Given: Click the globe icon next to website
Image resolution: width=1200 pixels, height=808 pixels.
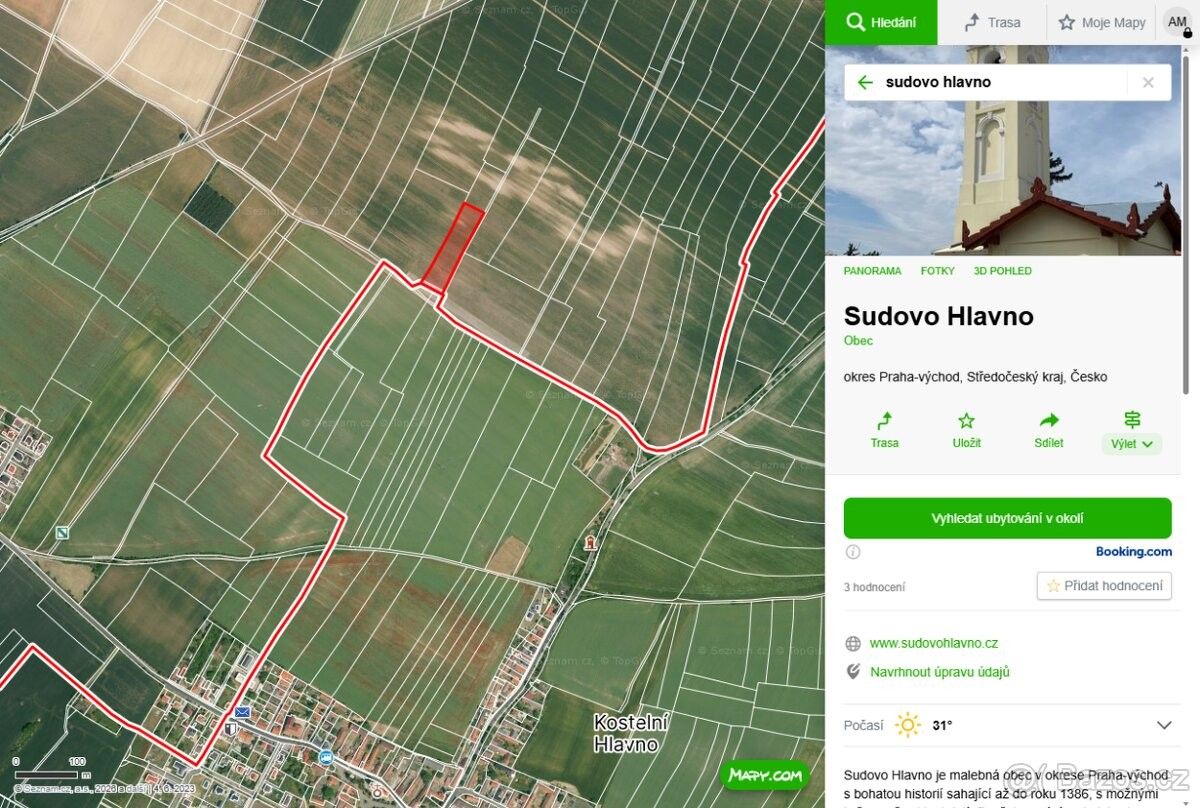Looking at the screenshot, I should tap(853, 643).
